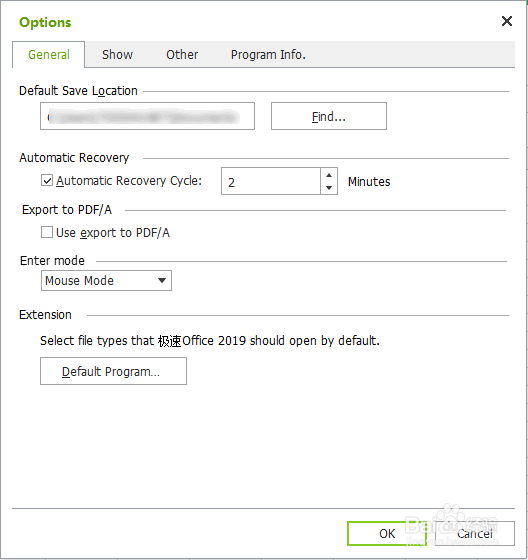The height and width of the screenshot is (560, 528).
Task: Click Cancel to discard changes
Action: pos(475,534)
